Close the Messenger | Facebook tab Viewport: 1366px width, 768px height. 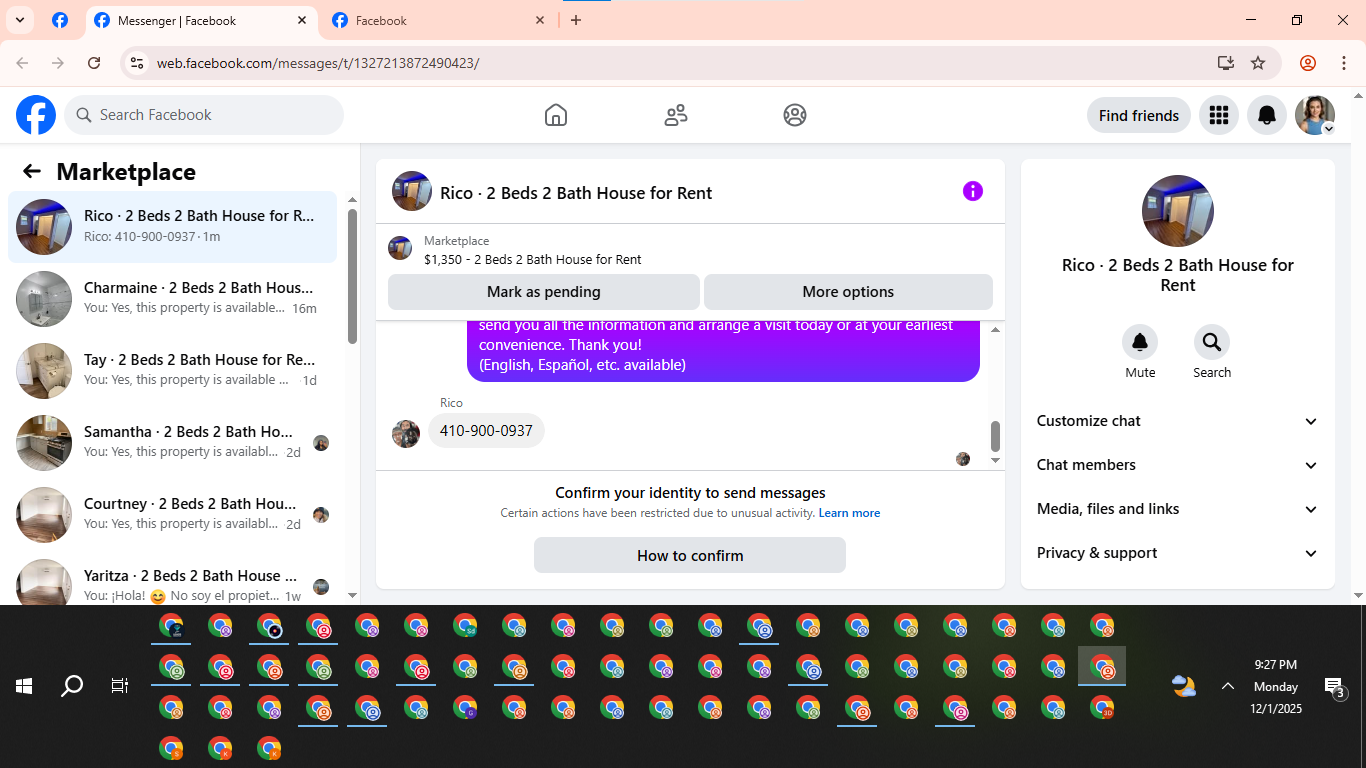[302, 20]
